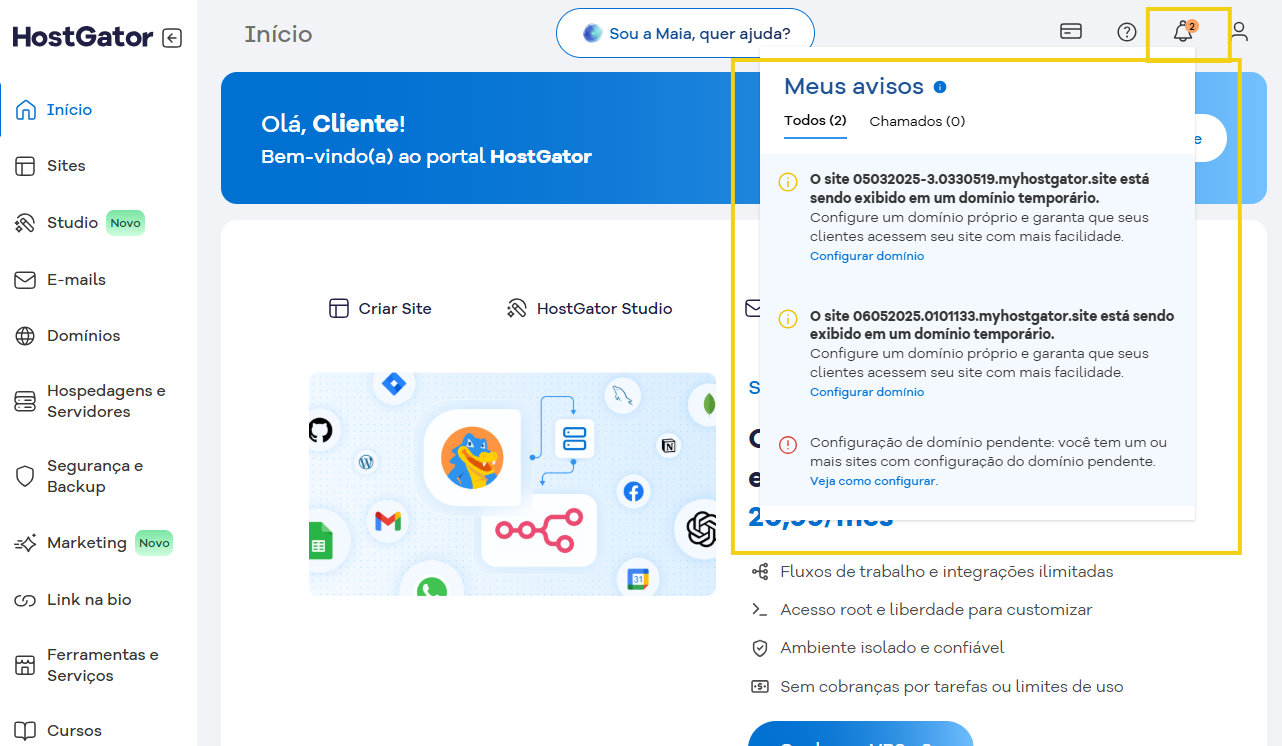The width and height of the screenshot is (1282, 746).
Task: Click the Link na bio chain icon
Action: tap(25, 601)
